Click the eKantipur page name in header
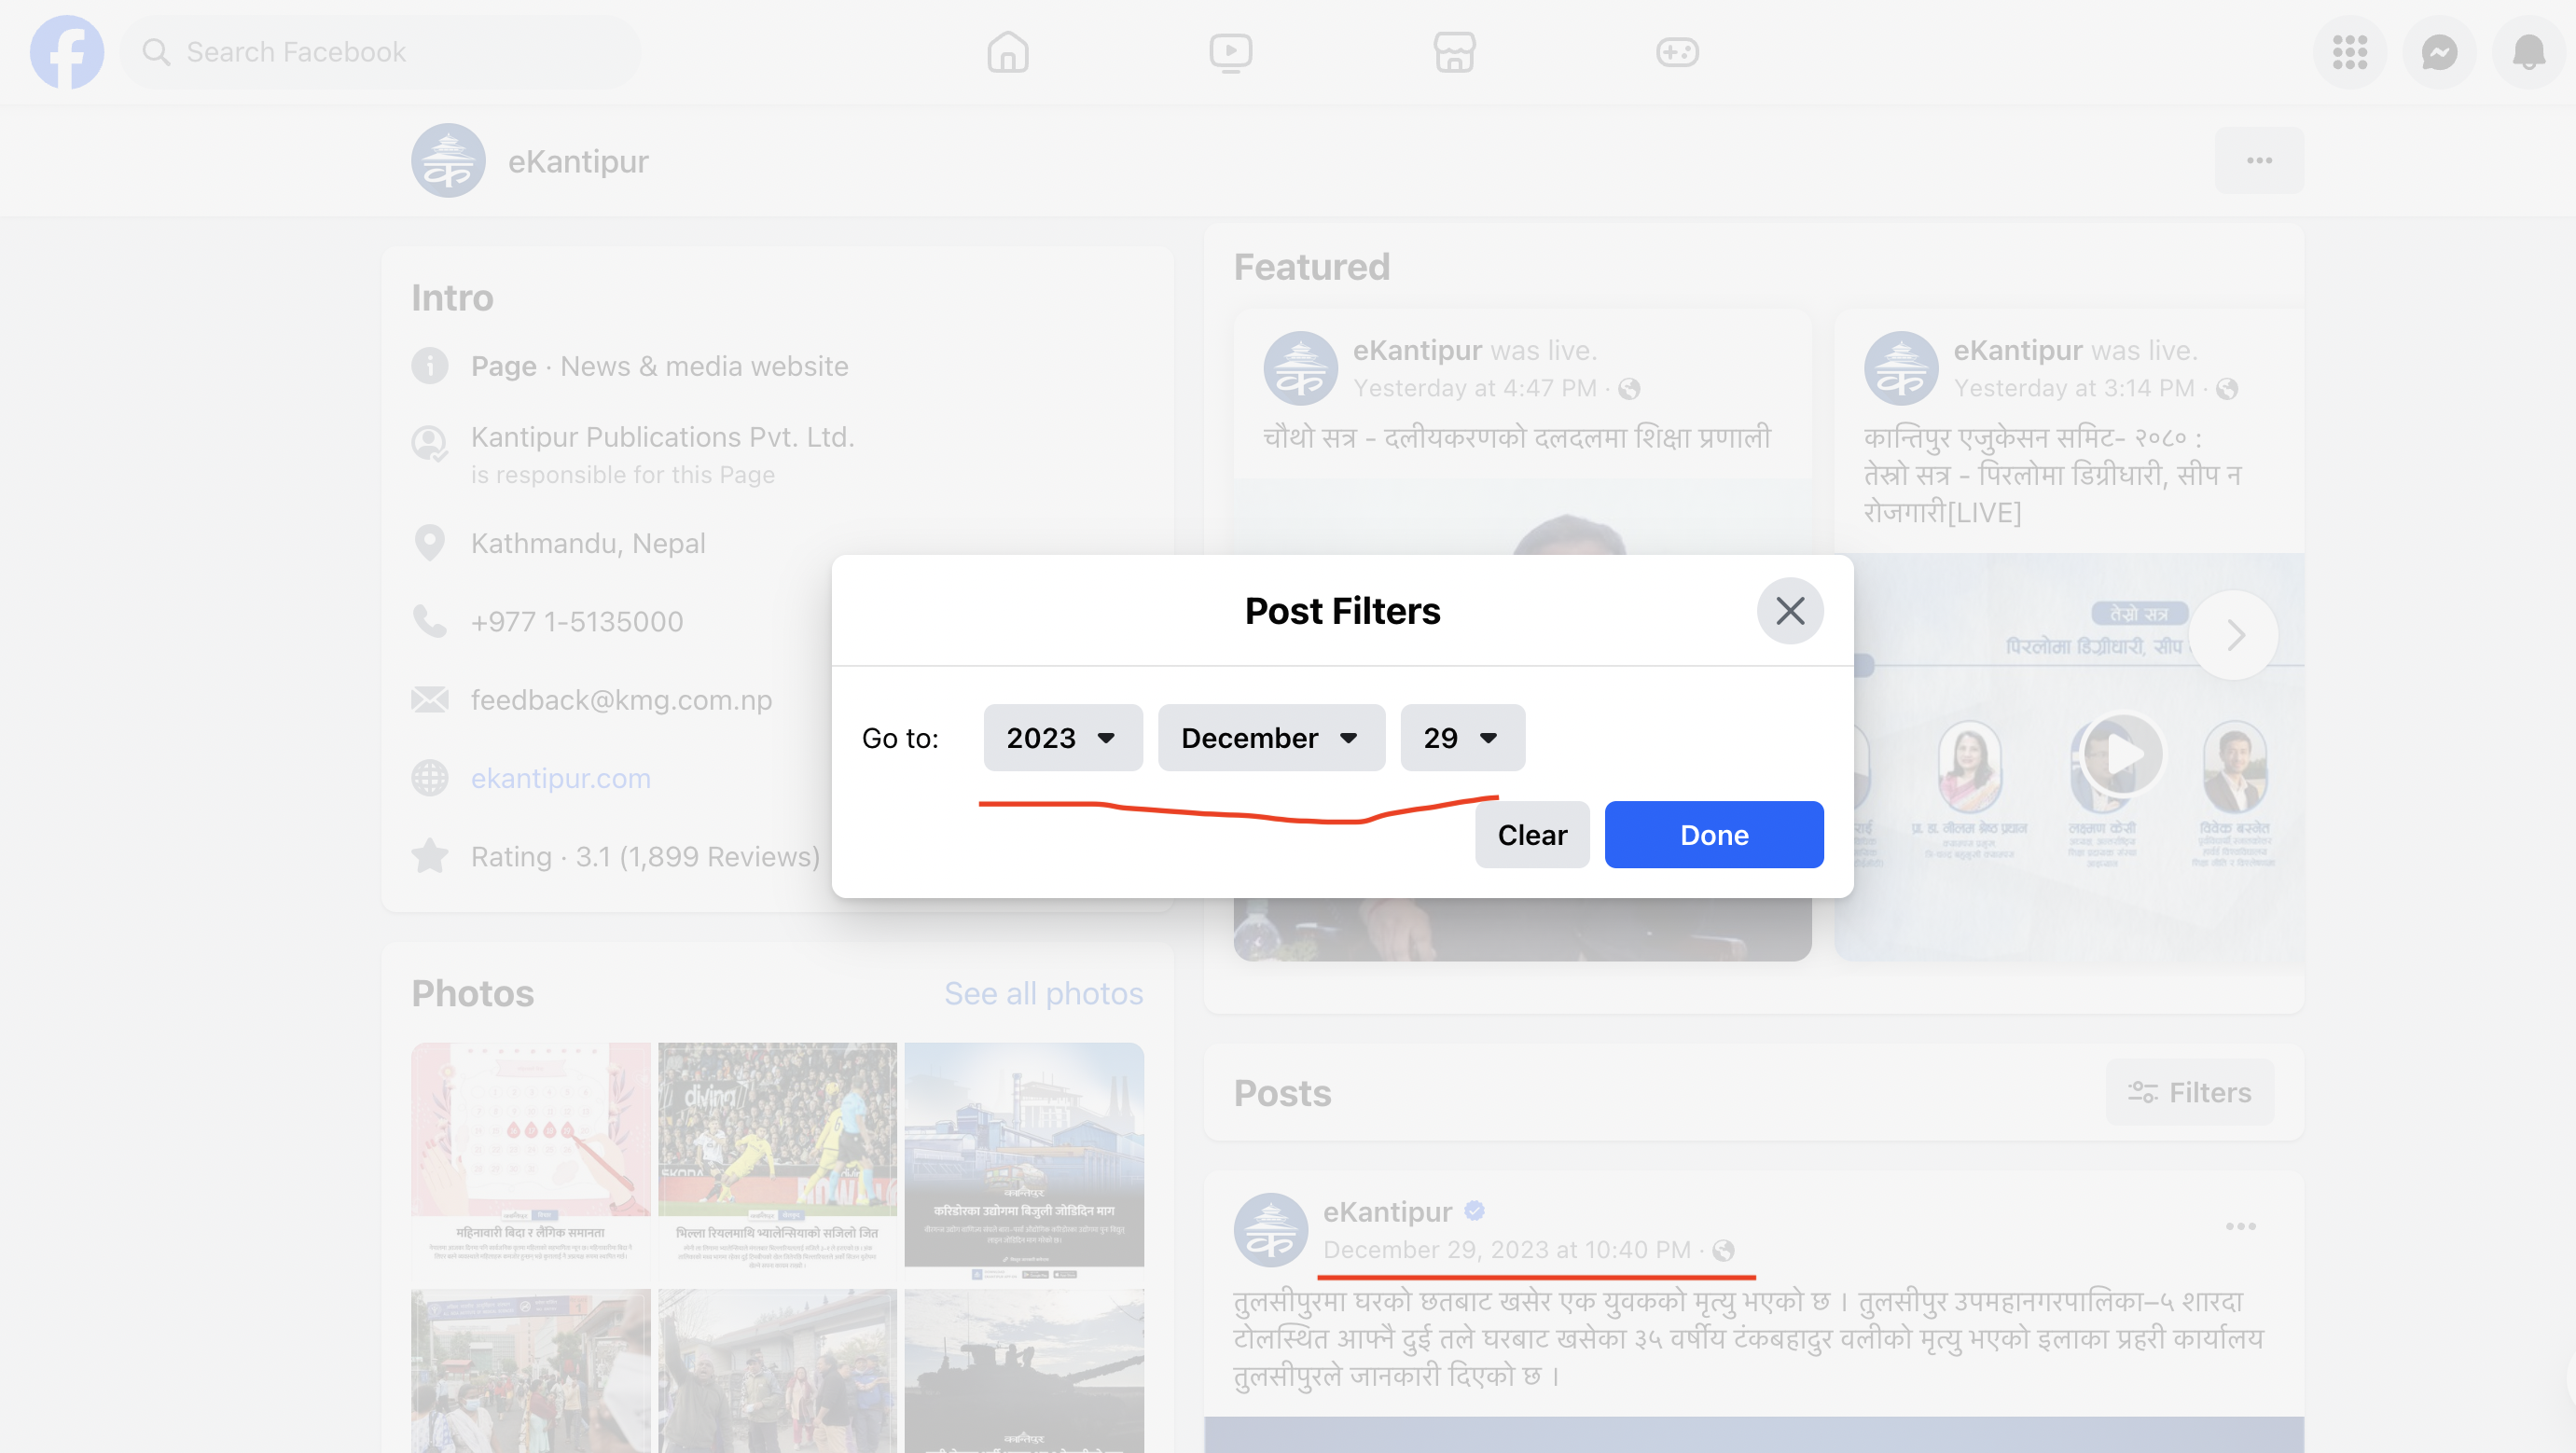Screen dimensions: 2576x1453 coord(578,161)
